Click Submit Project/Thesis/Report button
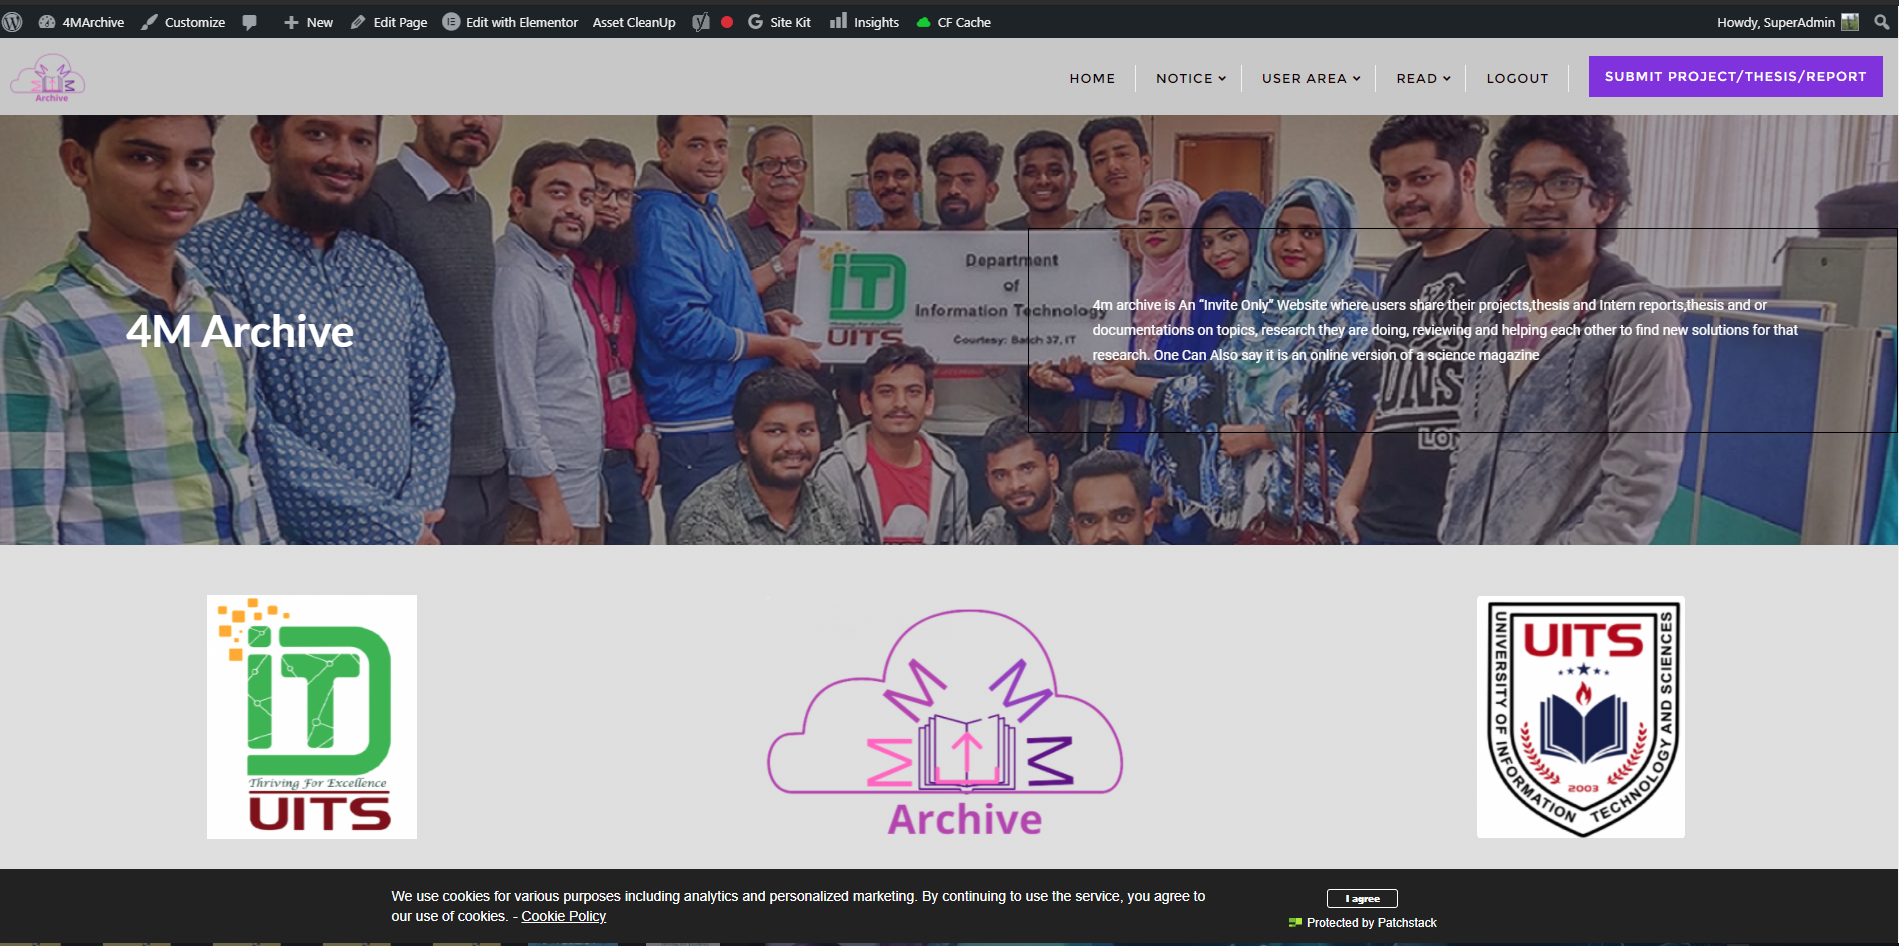Screen dimensions: 1899x946 click(x=1735, y=76)
